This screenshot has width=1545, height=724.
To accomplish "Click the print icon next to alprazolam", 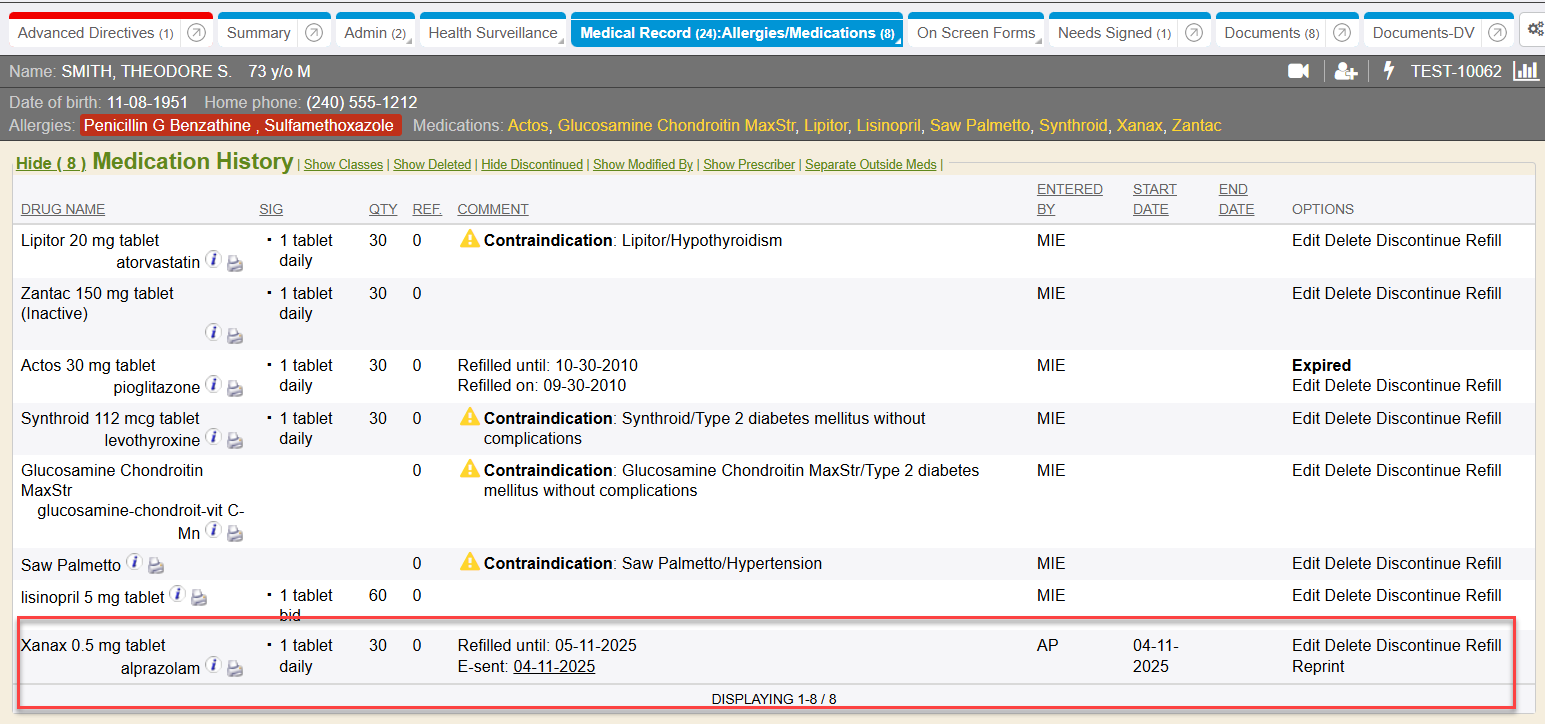I will [x=235, y=668].
